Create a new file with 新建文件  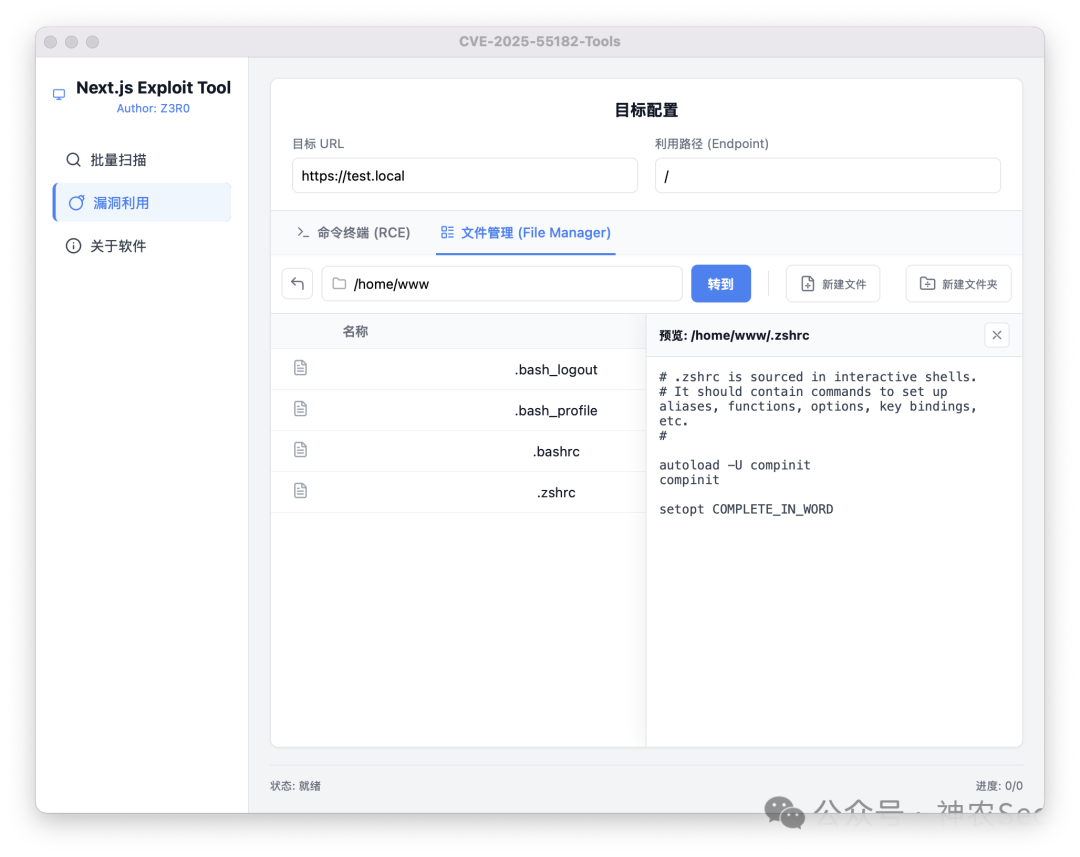[x=833, y=284]
